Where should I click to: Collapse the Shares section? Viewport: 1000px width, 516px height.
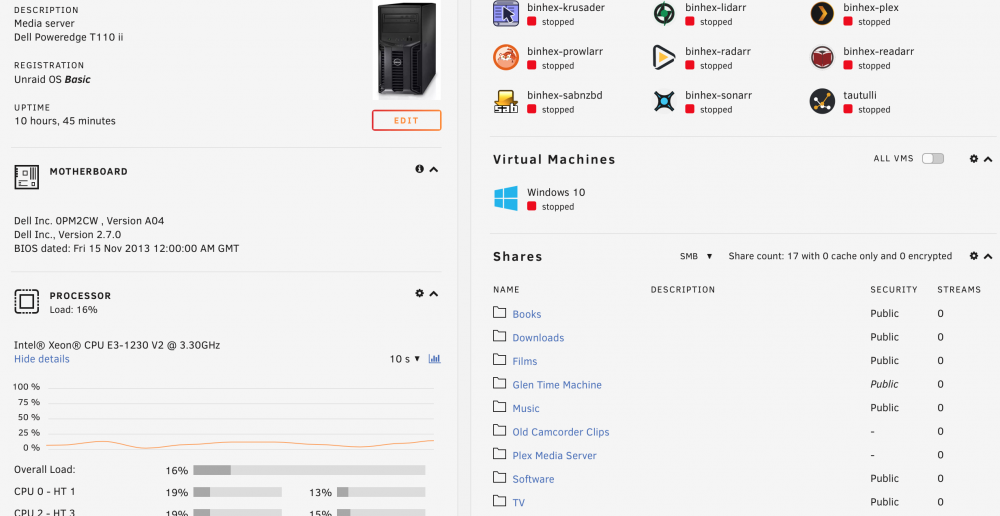(988, 256)
